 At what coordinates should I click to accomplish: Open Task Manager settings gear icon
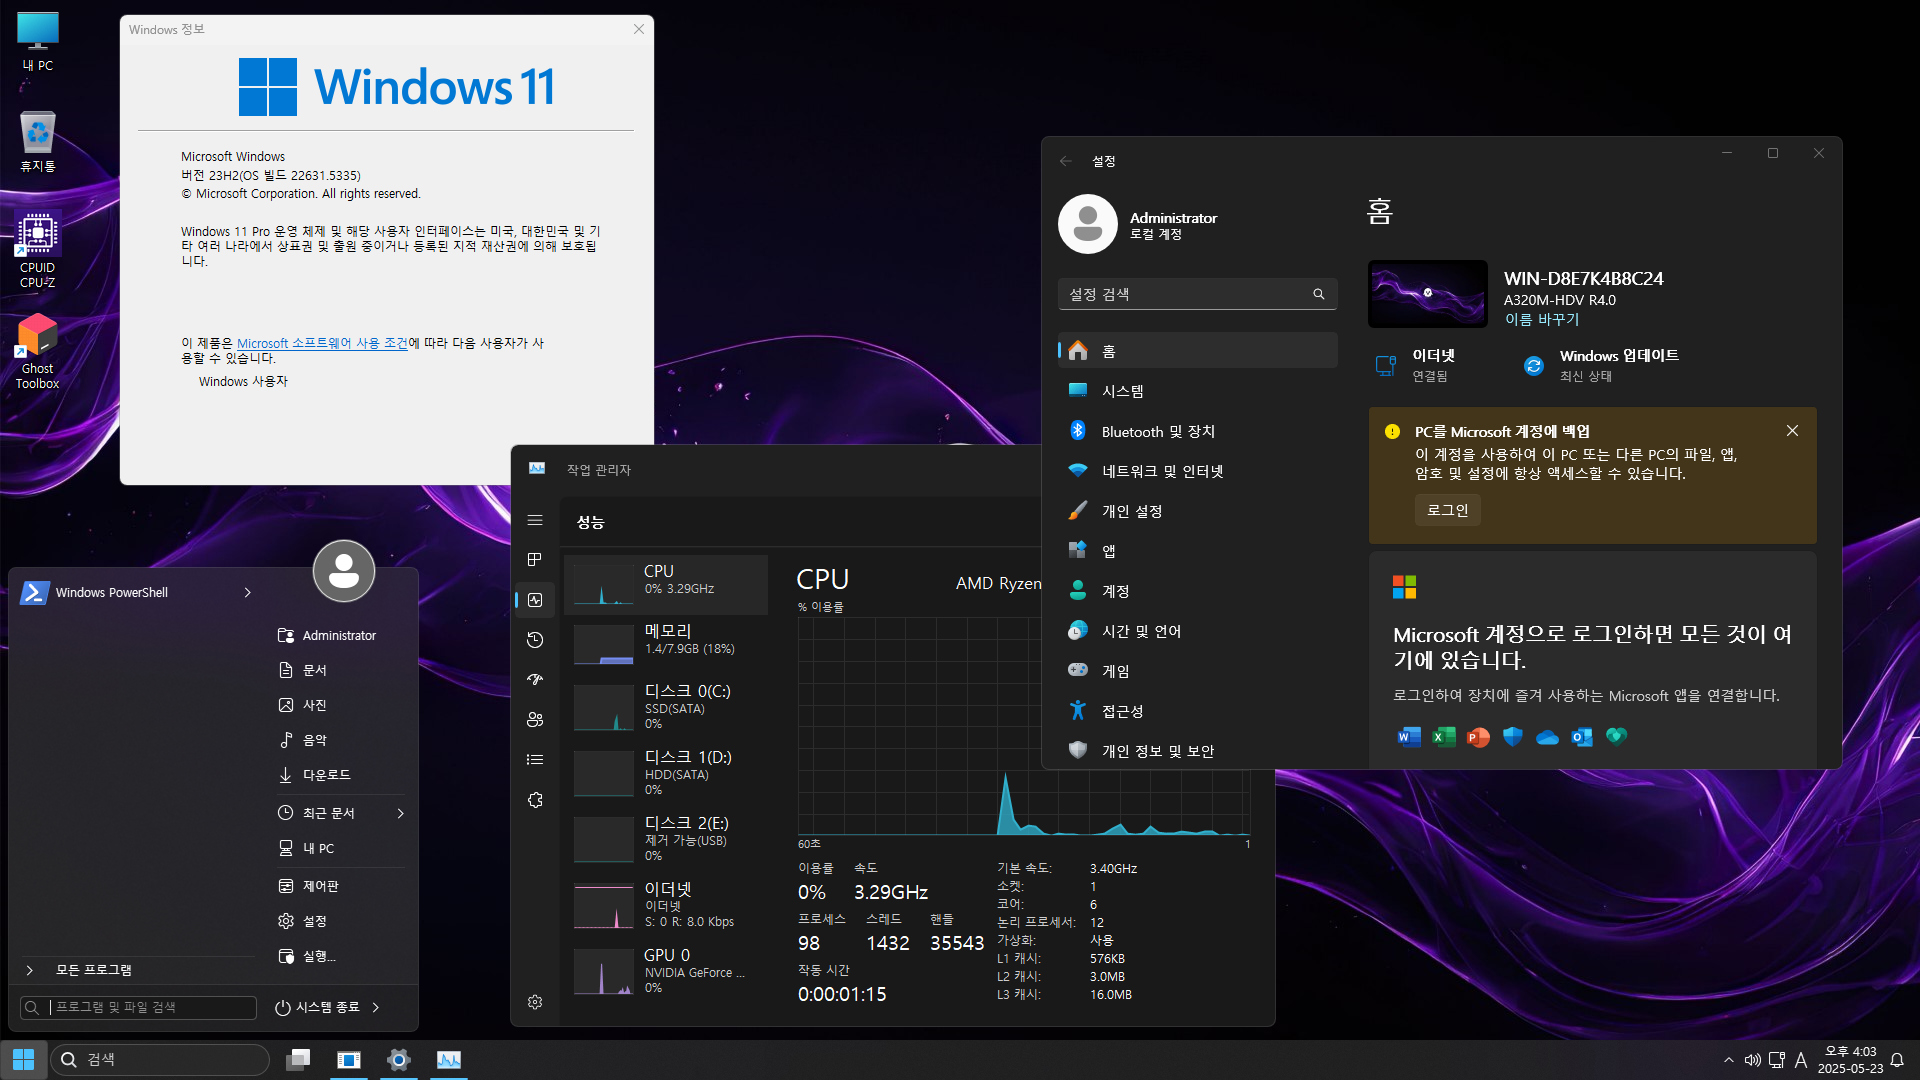pos(535,1002)
